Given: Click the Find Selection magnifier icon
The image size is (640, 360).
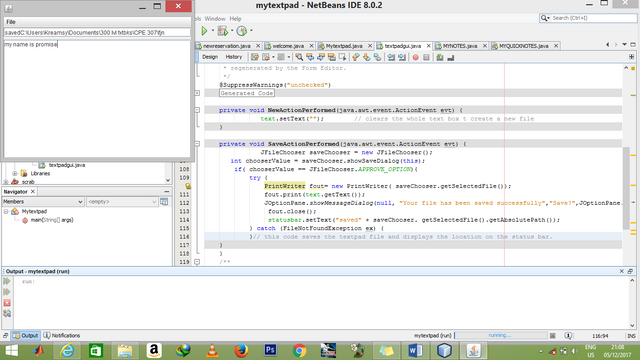Looking at the screenshot, I should [x=299, y=58].
